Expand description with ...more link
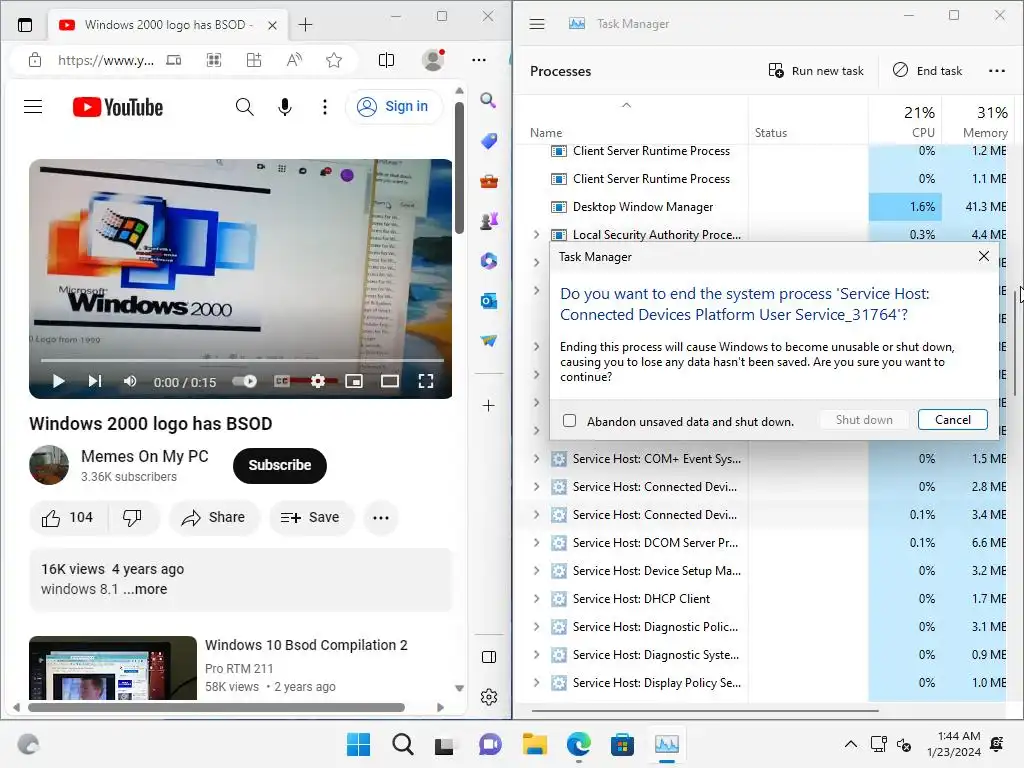 [x=145, y=589]
